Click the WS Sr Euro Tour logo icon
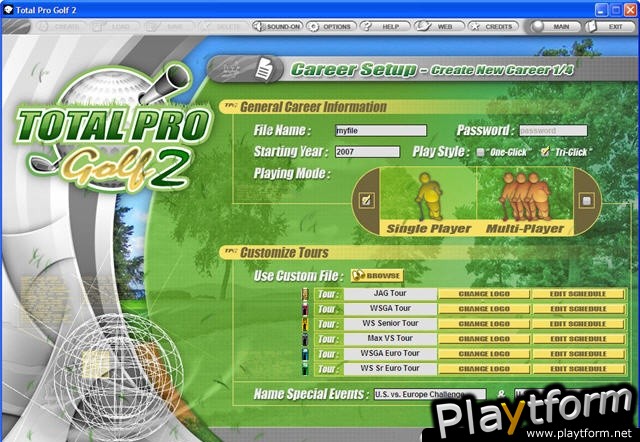The image size is (640, 442). [305, 369]
